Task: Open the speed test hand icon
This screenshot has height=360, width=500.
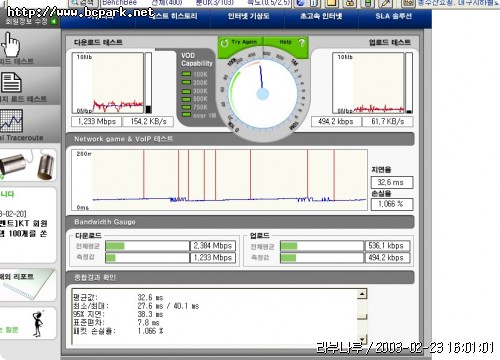Action: point(11,44)
